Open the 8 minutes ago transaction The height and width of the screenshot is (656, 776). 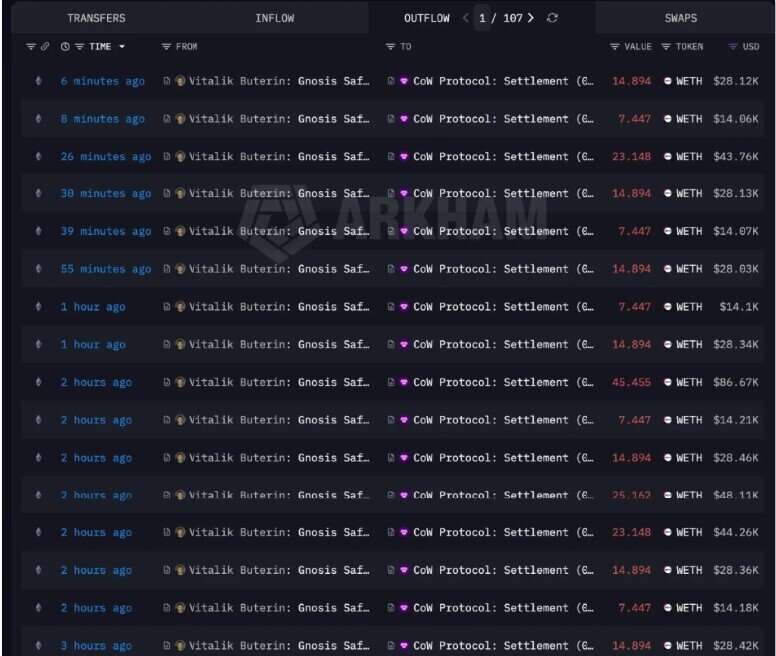pyautogui.click(x=102, y=119)
